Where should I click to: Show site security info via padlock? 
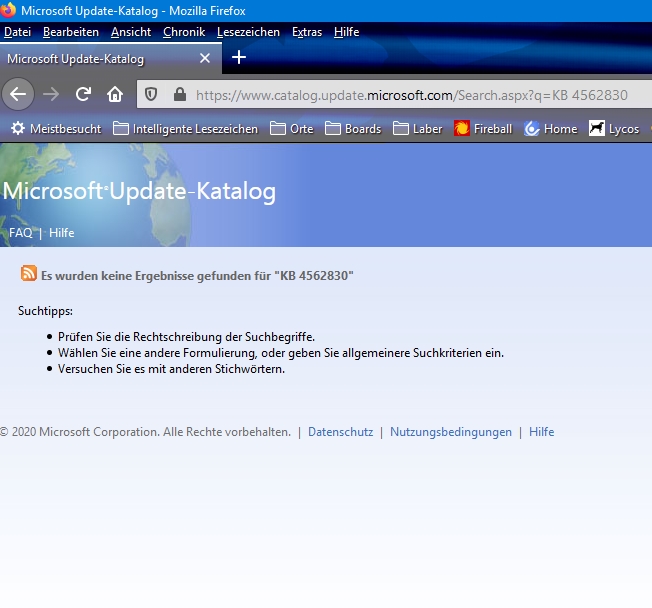click(180, 95)
